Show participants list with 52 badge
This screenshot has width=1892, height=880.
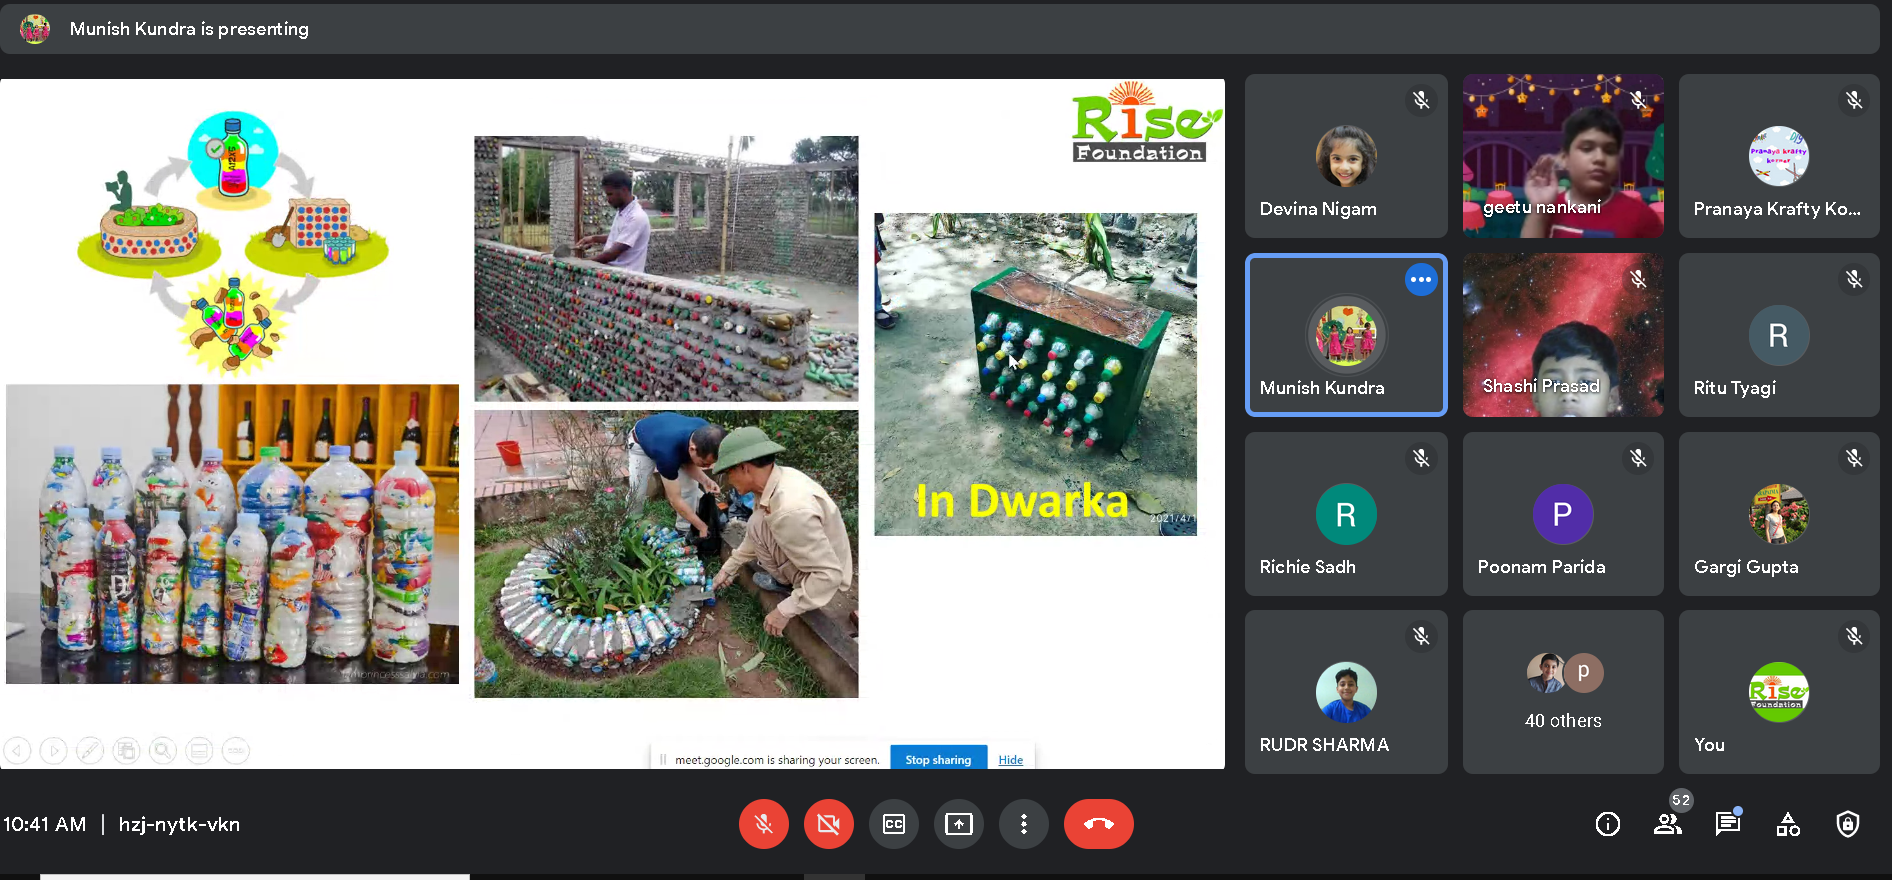[1667, 824]
